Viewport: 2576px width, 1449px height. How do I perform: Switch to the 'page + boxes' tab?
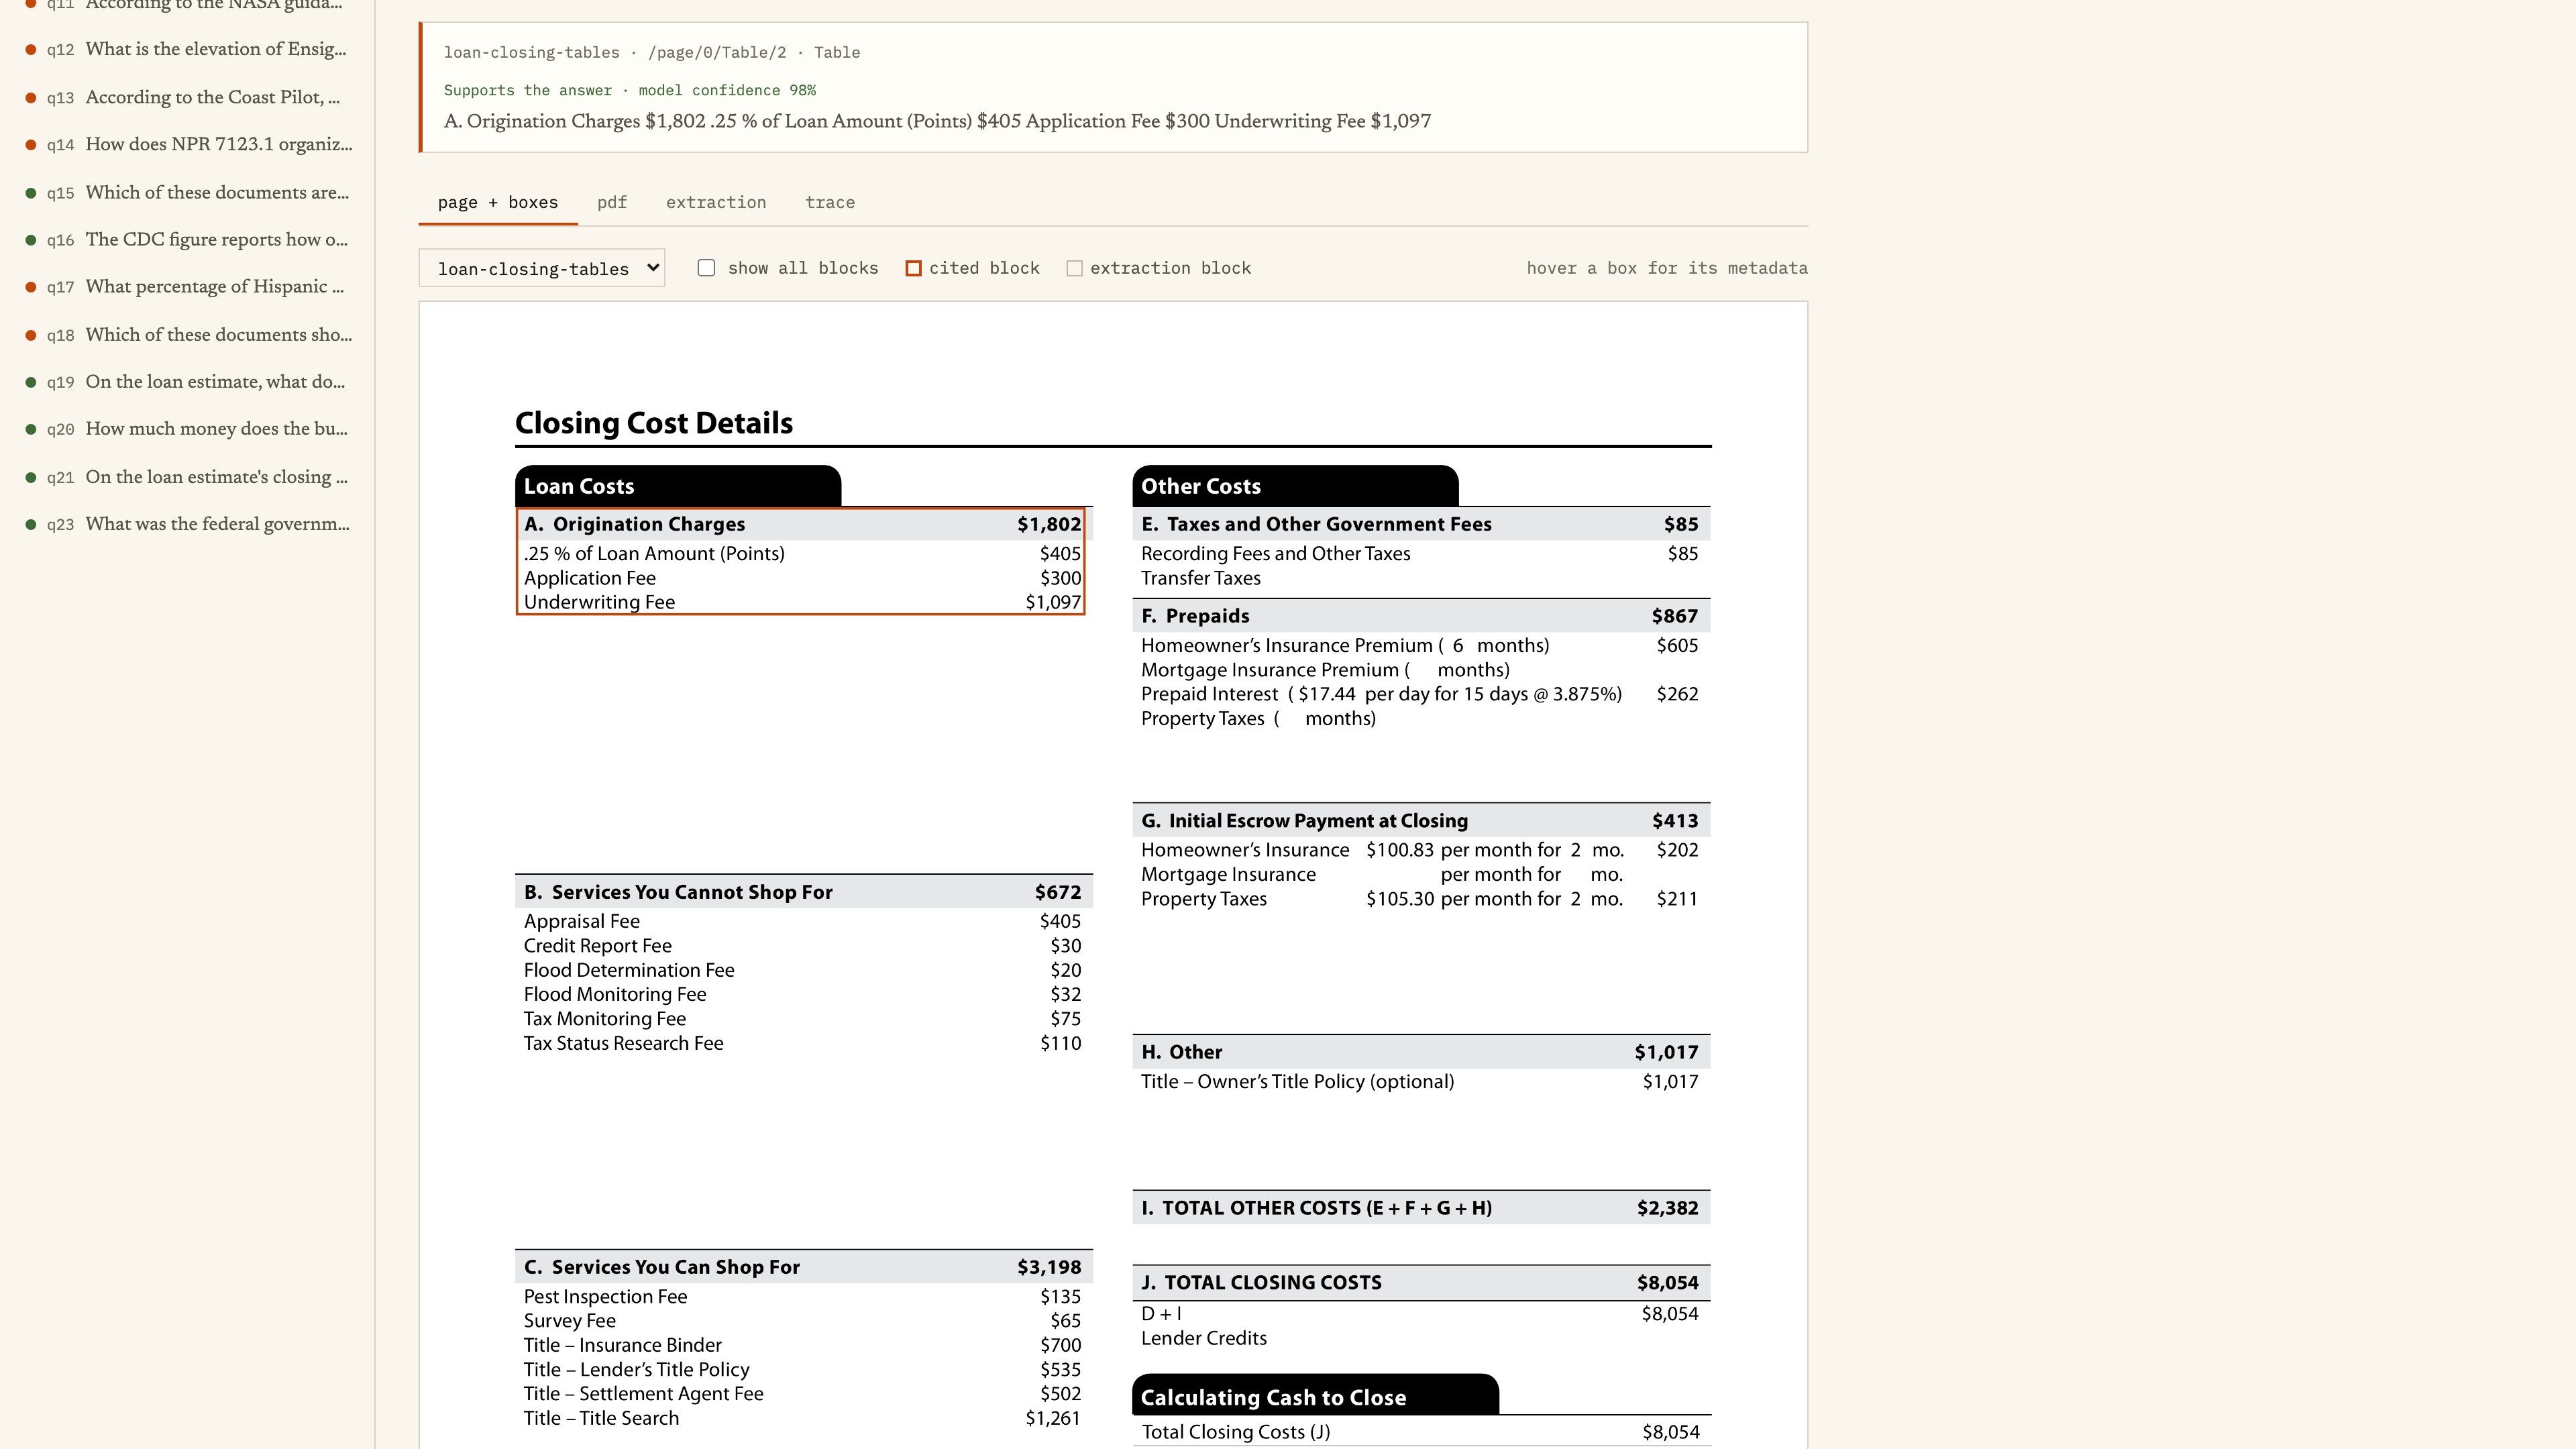(498, 202)
